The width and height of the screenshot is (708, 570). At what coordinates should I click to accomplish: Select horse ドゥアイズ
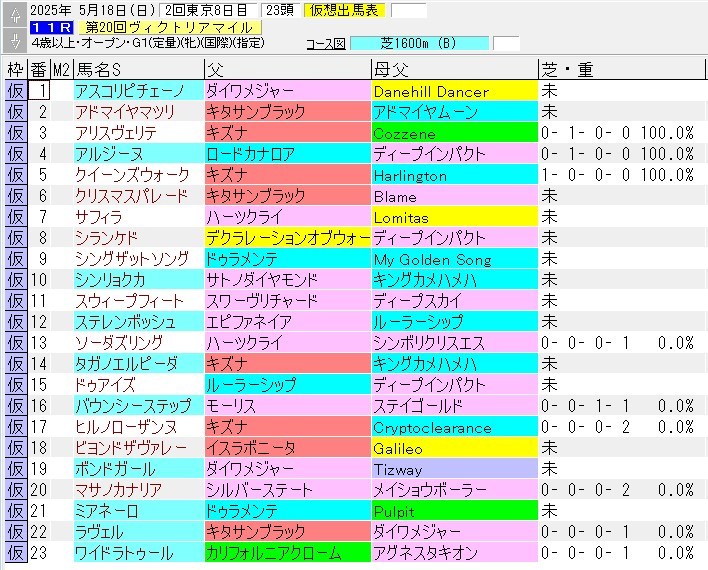139,385
